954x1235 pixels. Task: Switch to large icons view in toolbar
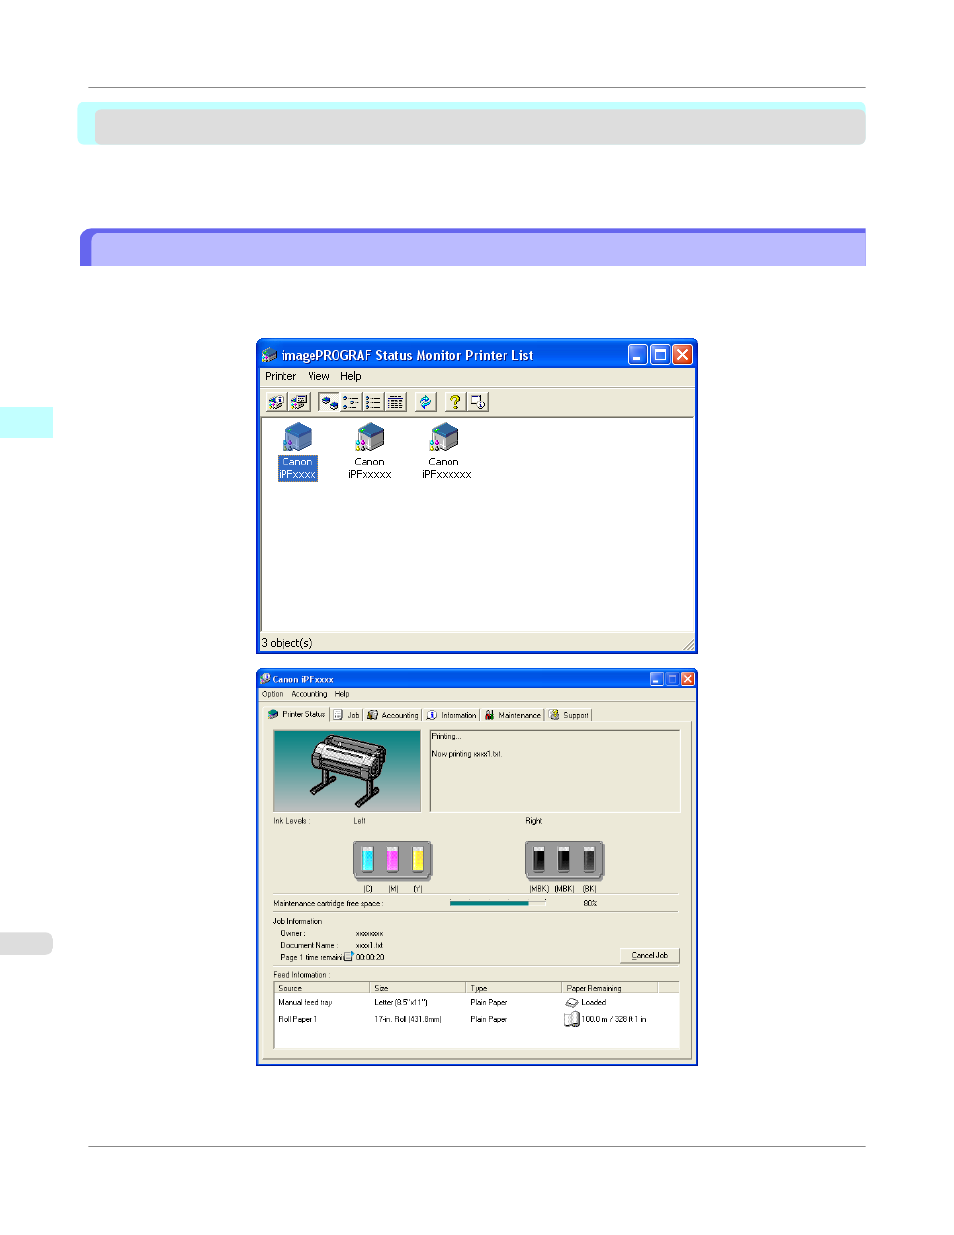(x=330, y=402)
